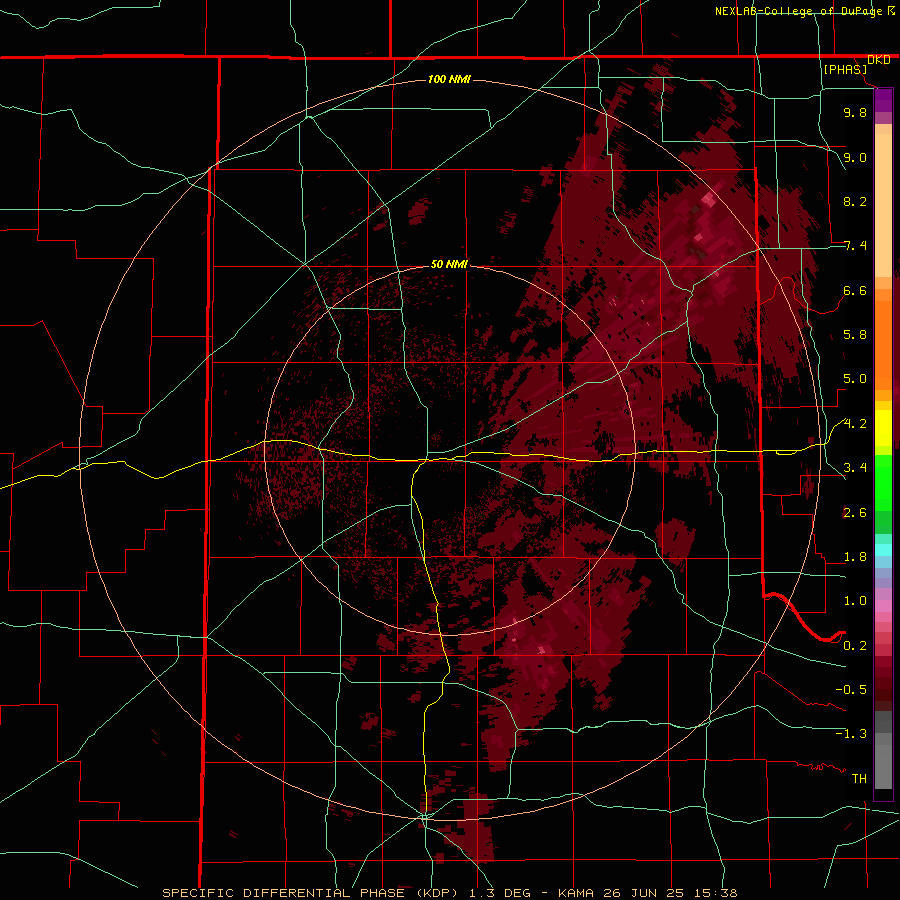Click the 5.0 legend value
This screenshot has width=900, height=900.
pos(855,379)
